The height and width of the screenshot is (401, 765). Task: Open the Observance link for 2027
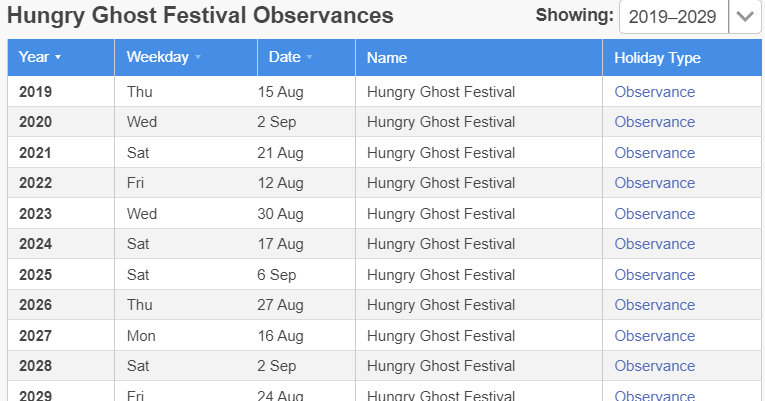654,336
